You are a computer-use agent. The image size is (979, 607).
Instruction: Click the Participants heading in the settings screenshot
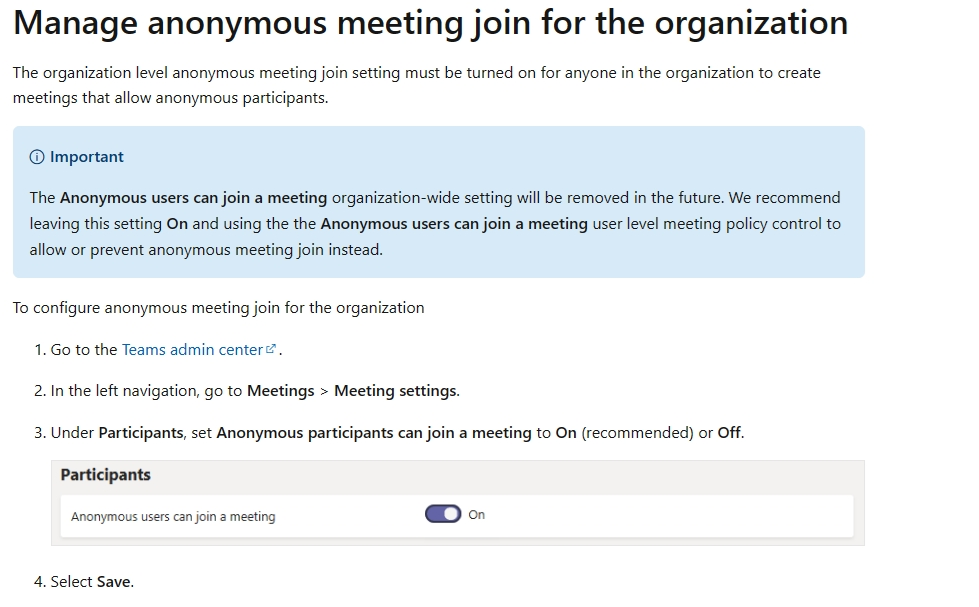(106, 475)
